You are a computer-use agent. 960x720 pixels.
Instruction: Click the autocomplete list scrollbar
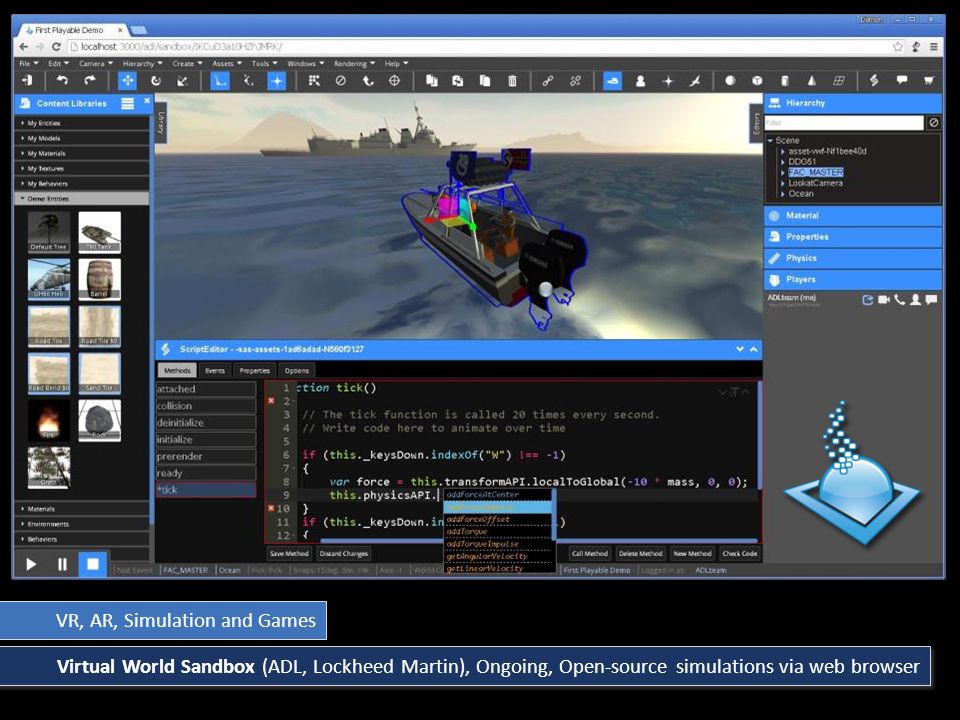[554, 514]
